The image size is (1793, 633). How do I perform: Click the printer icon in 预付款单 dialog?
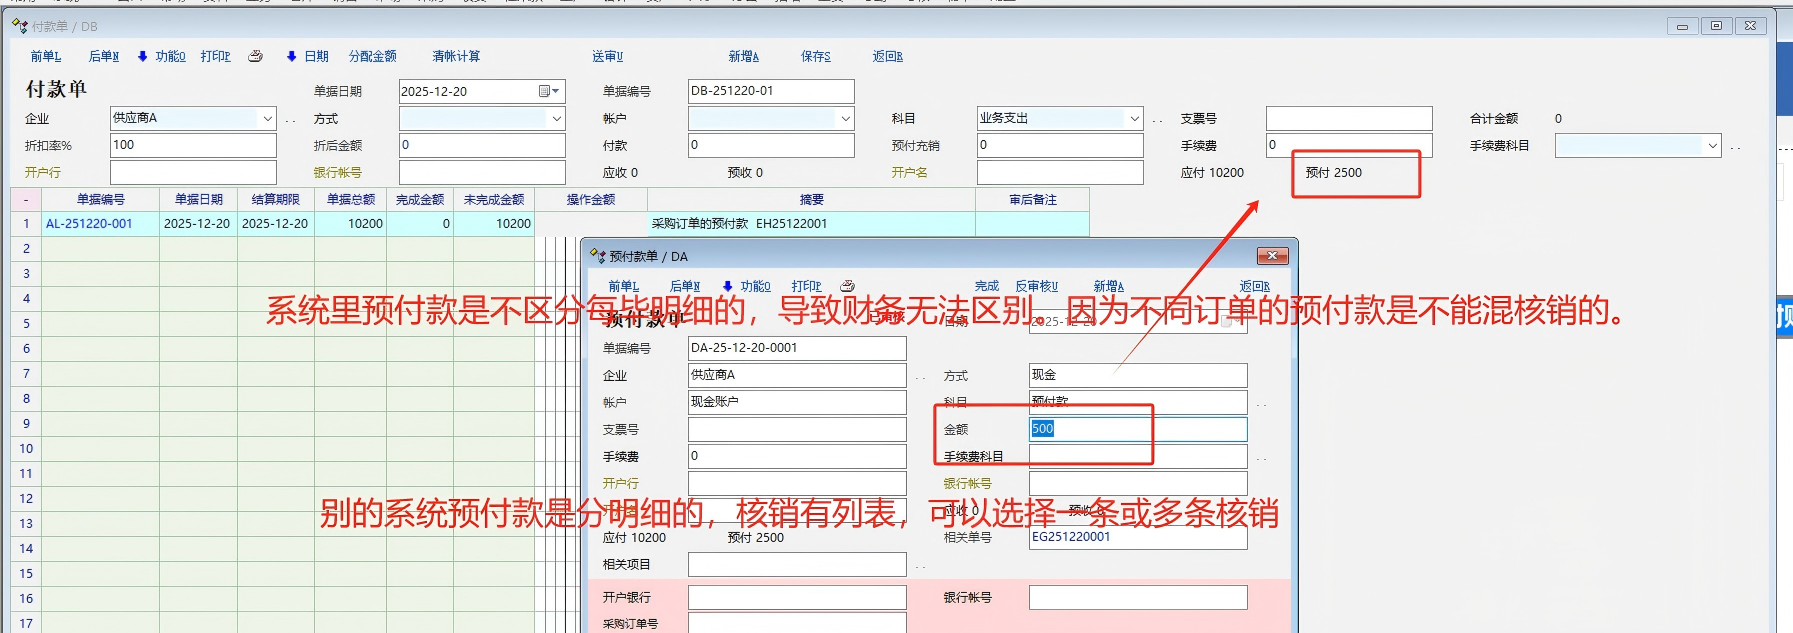click(847, 286)
